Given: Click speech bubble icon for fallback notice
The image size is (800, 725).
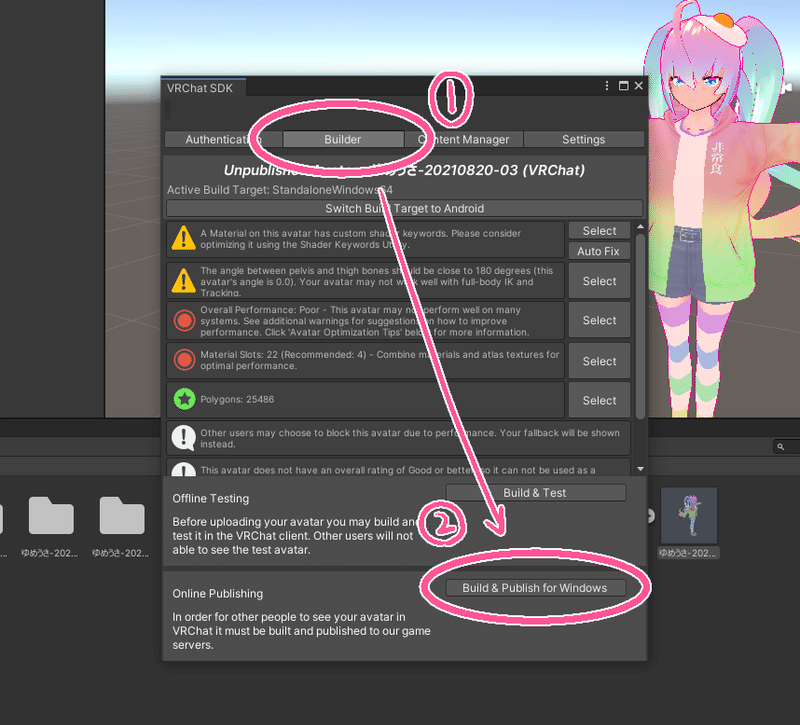Looking at the screenshot, I should tap(184, 438).
